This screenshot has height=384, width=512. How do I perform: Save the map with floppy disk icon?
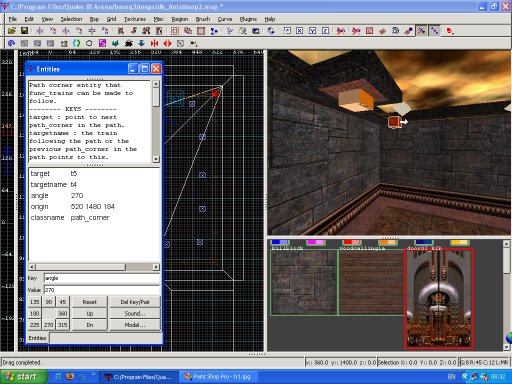coord(24,31)
